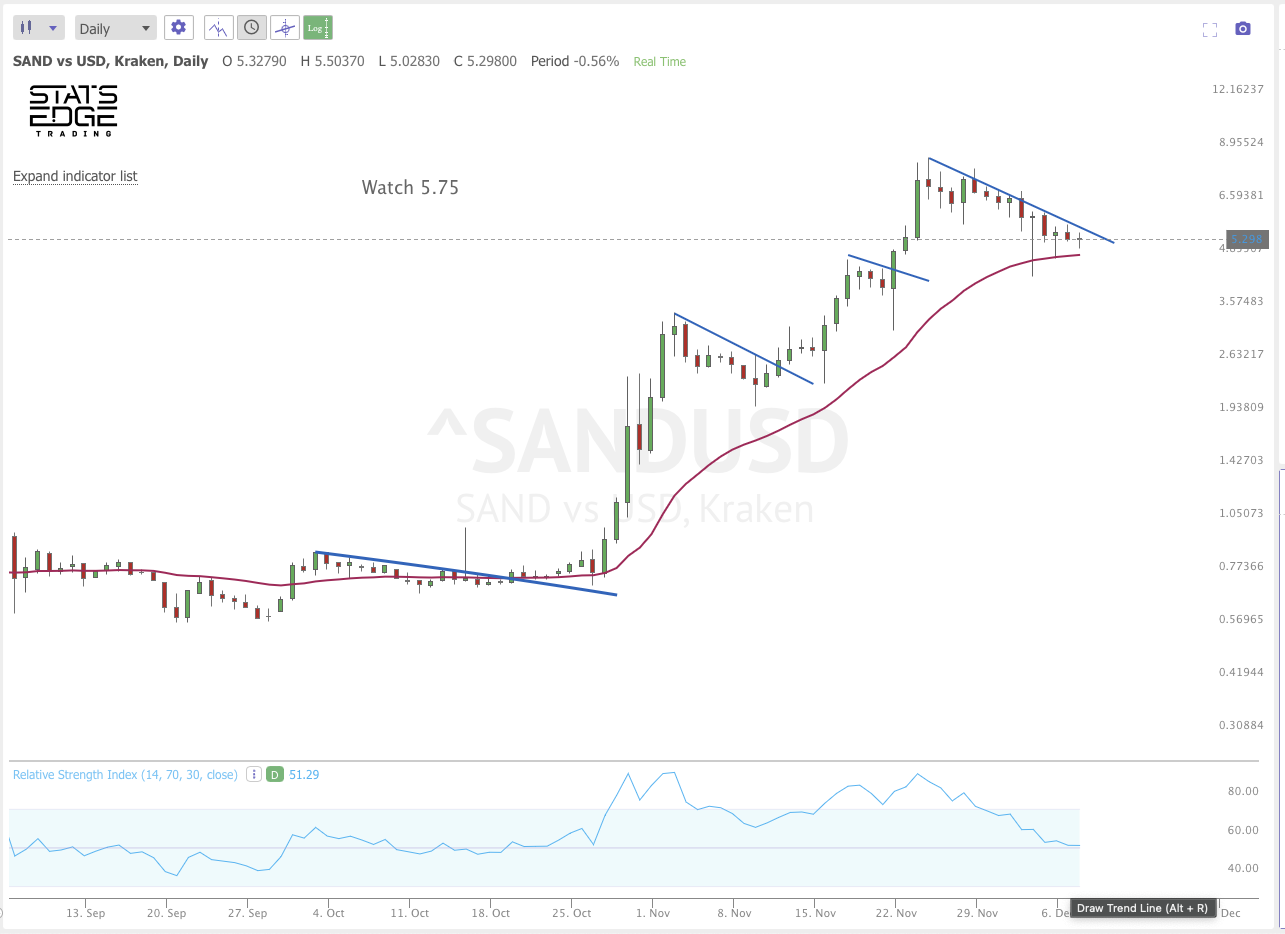Screen dimensions: 1285x934
Task: Click the highlighted 5.298 price label
Action: point(1246,239)
